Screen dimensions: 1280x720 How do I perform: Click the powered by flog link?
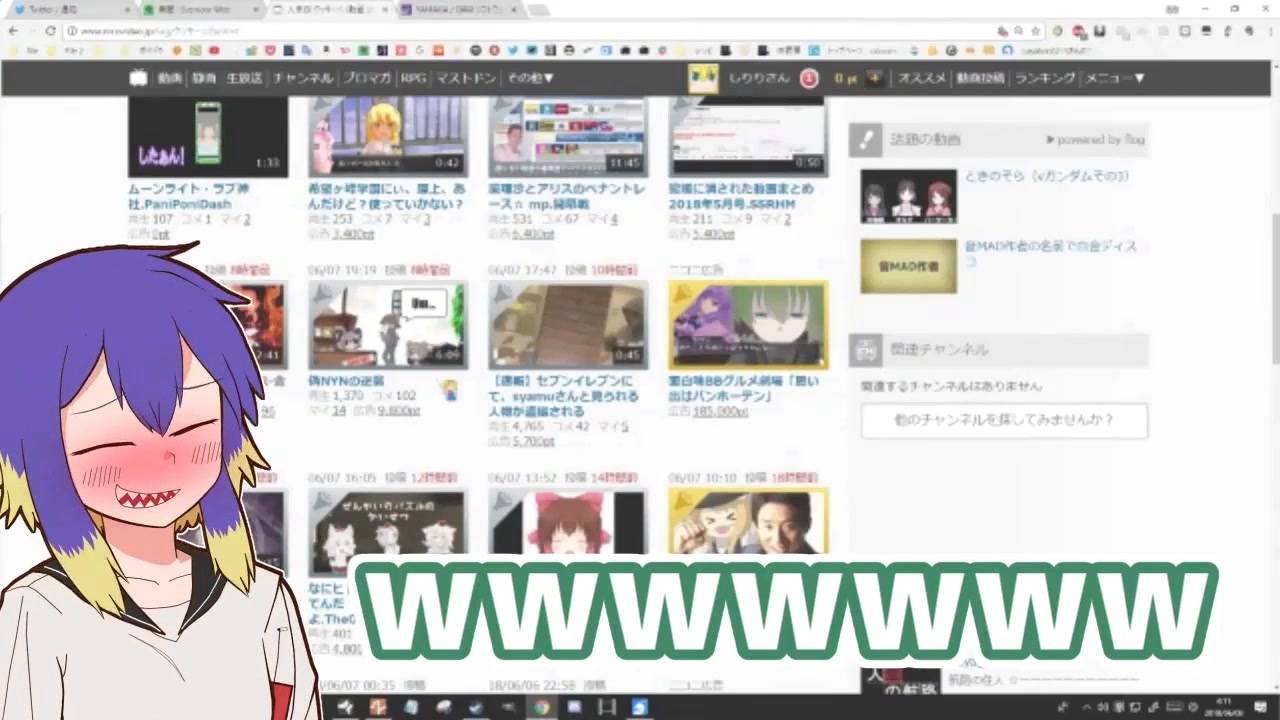click(x=1095, y=140)
